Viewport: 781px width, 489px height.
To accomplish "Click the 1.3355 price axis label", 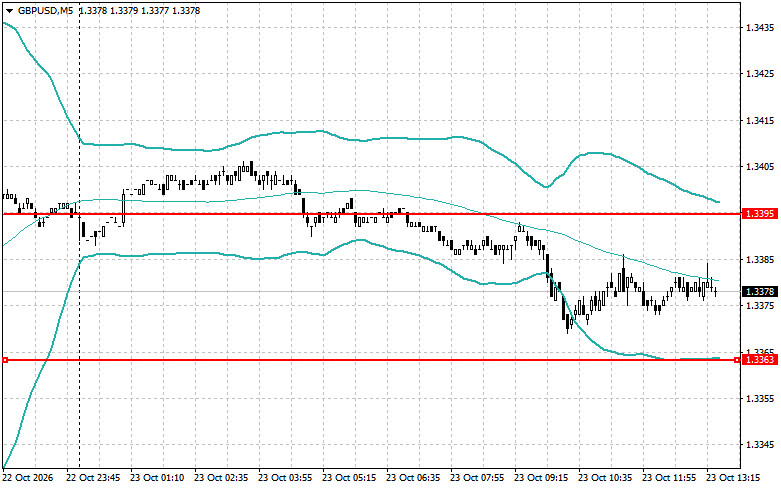I will (x=760, y=398).
